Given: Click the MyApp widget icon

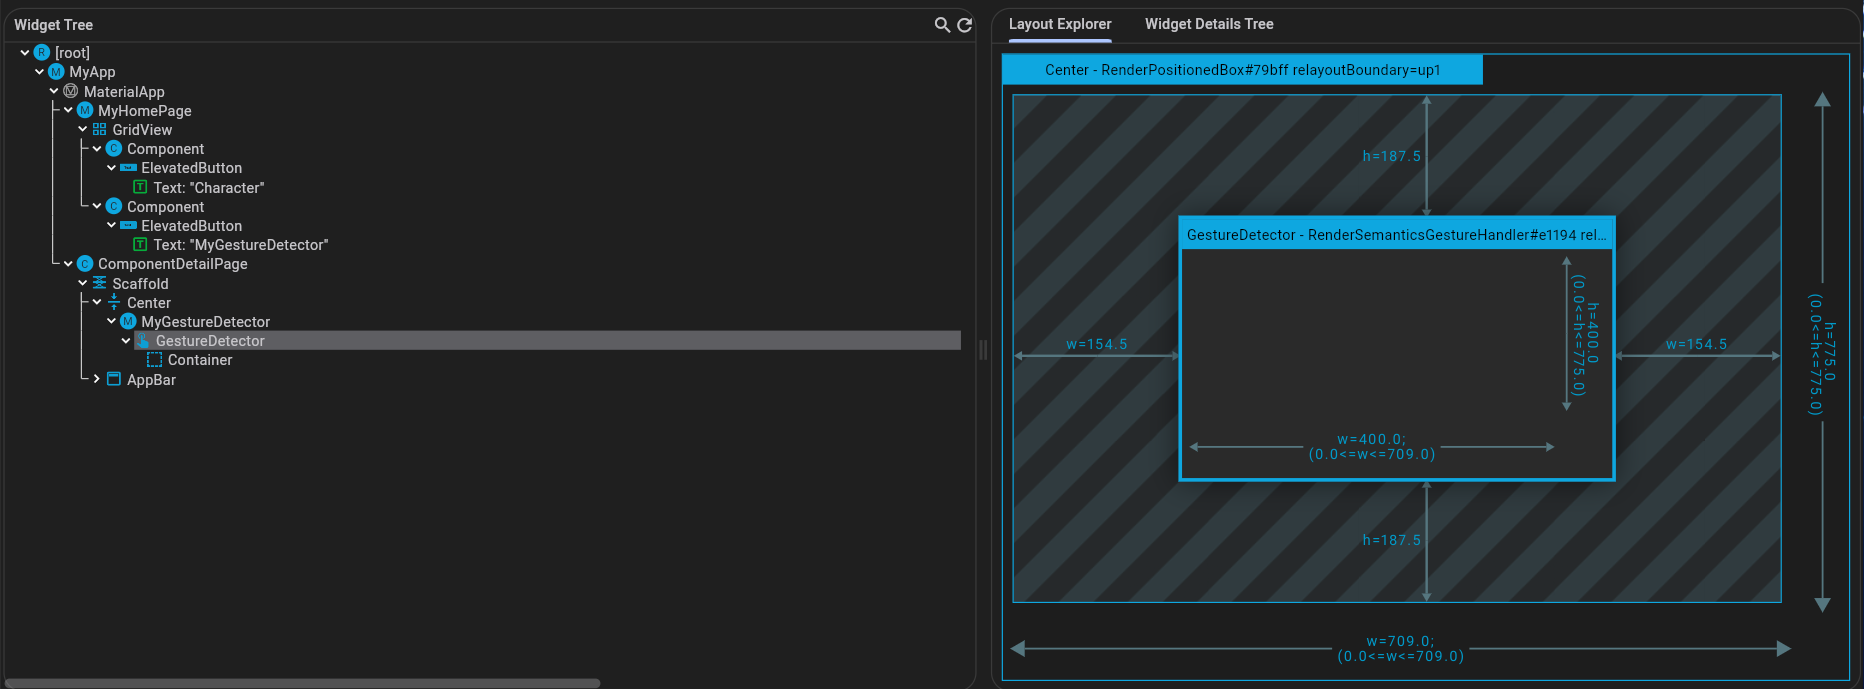Looking at the screenshot, I should pyautogui.click(x=56, y=72).
